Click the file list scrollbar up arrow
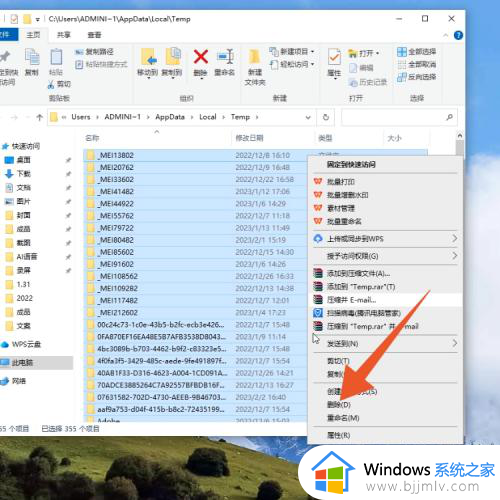500x500 pixels. (460, 136)
